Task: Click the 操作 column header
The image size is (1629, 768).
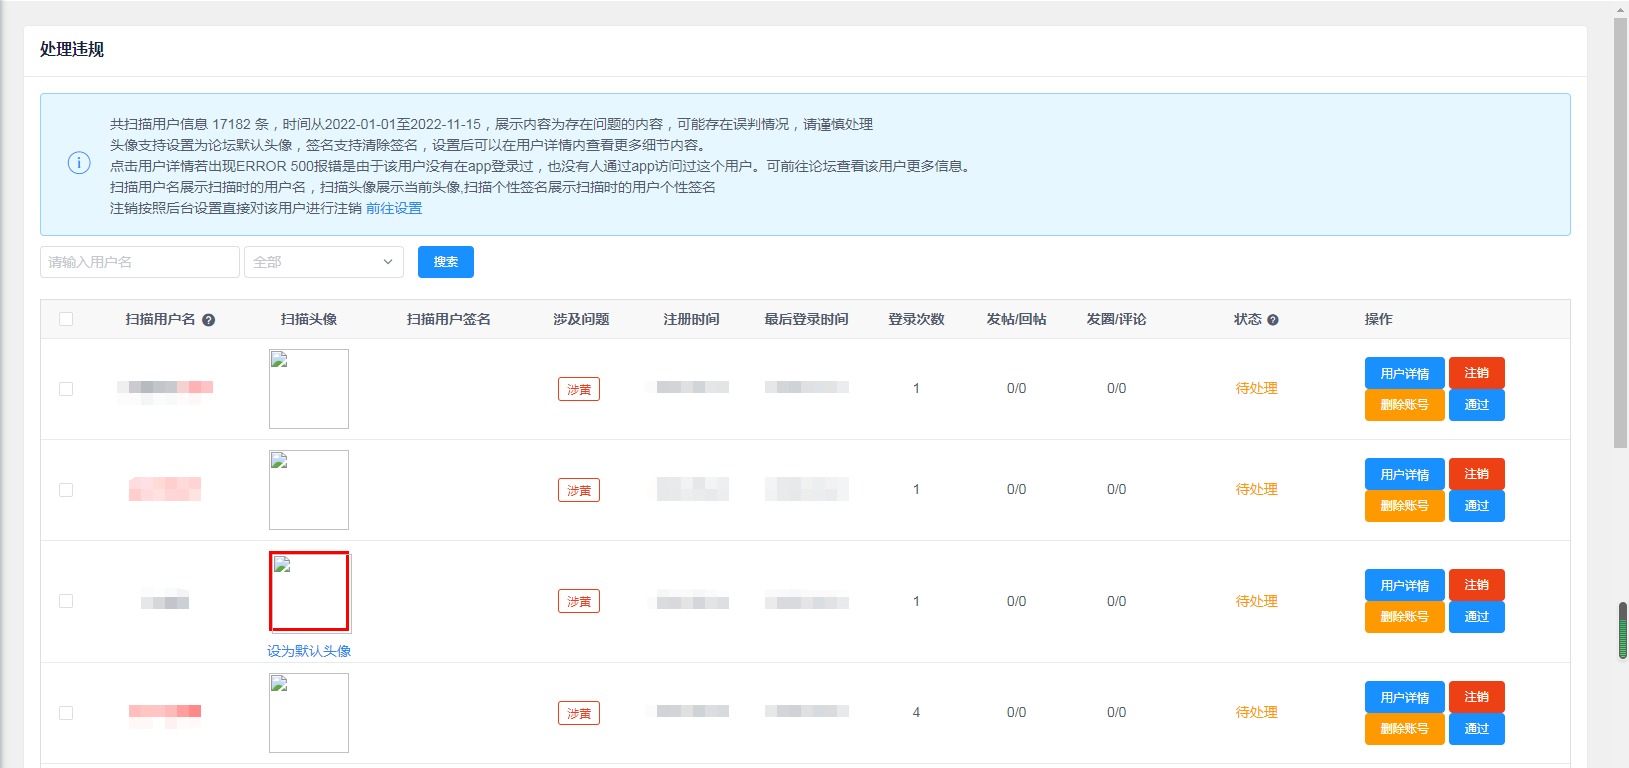Action: pyautogui.click(x=1379, y=319)
